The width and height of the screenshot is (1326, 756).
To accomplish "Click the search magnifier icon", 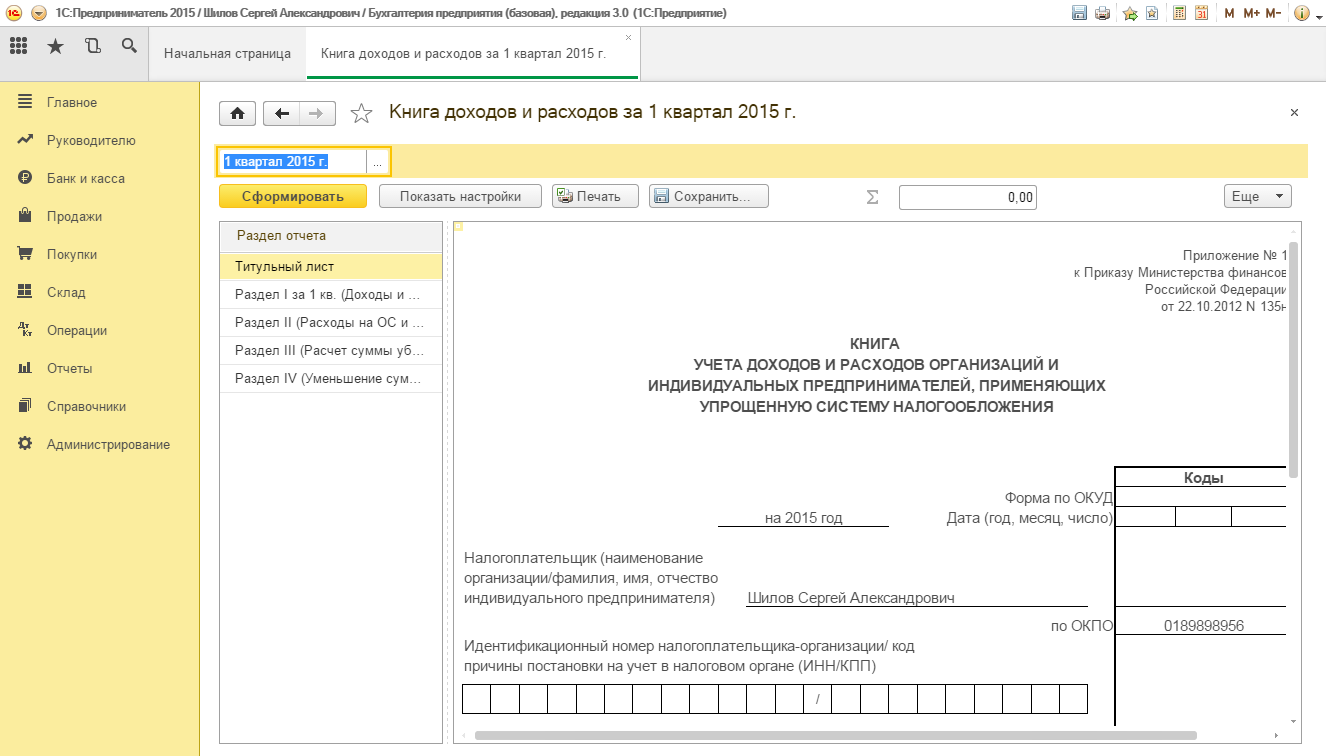I will pyautogui.click(x=128, y=46).
